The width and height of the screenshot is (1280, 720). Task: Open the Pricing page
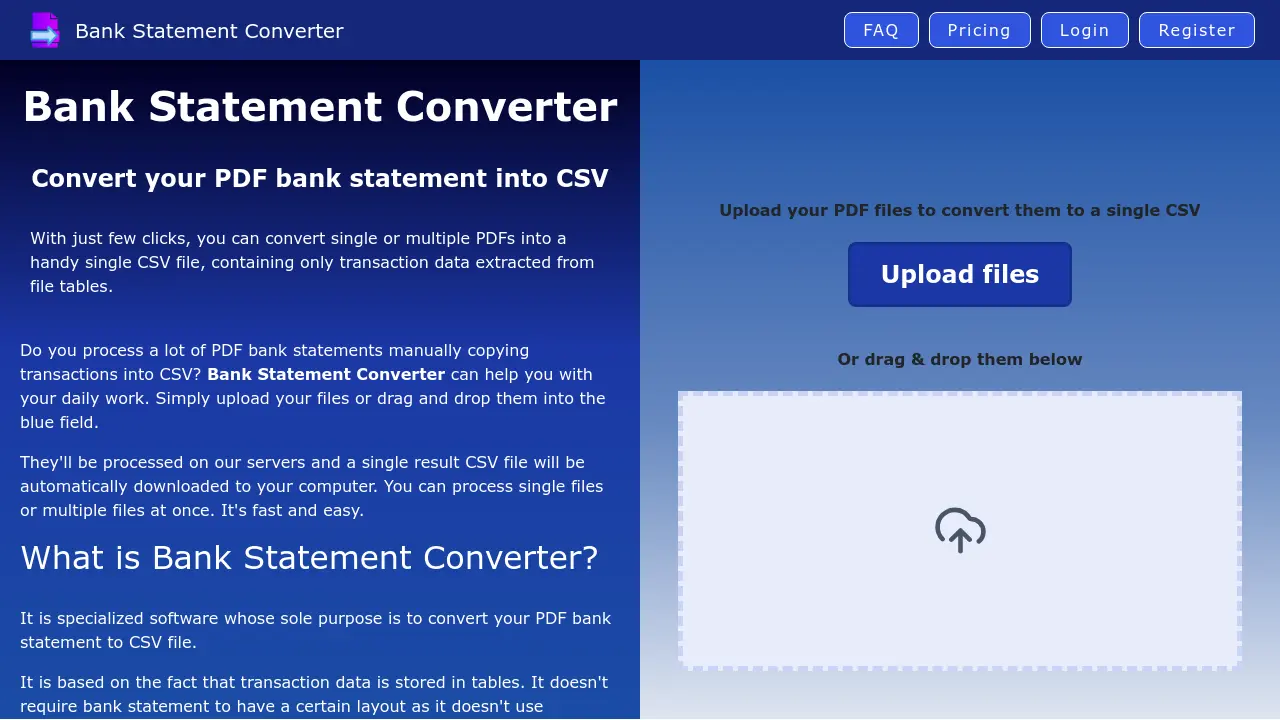tap(979, 30)
